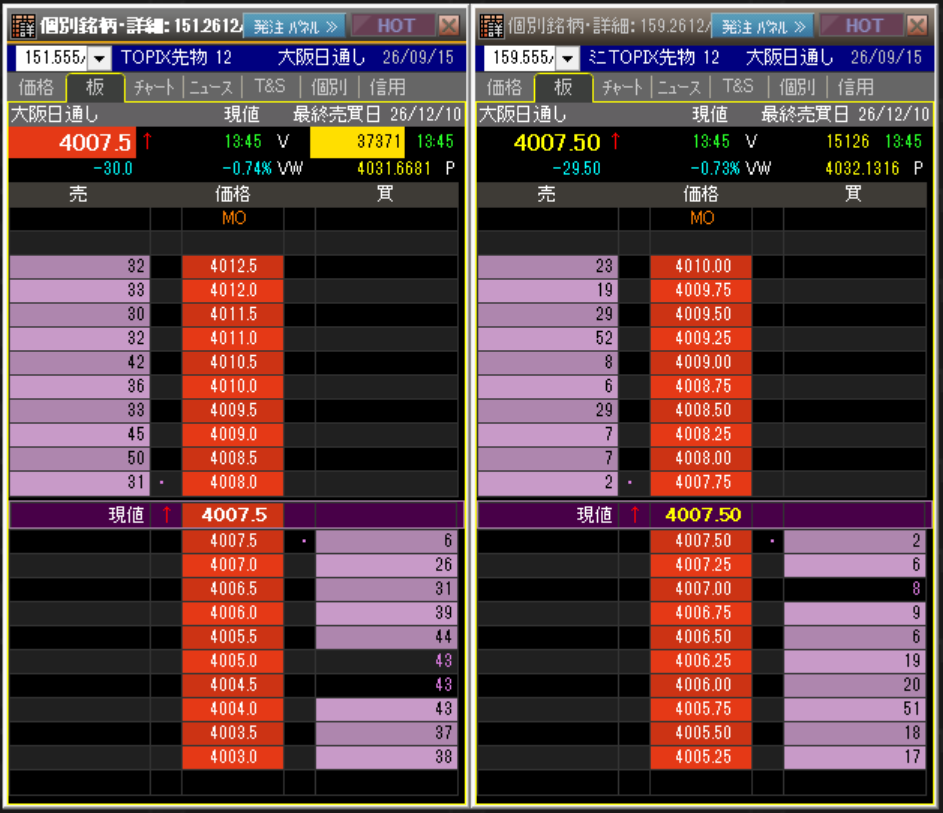Click the 4012.5 ask price cell
This screenshot has width=943, height=813.
pos(233,266)
